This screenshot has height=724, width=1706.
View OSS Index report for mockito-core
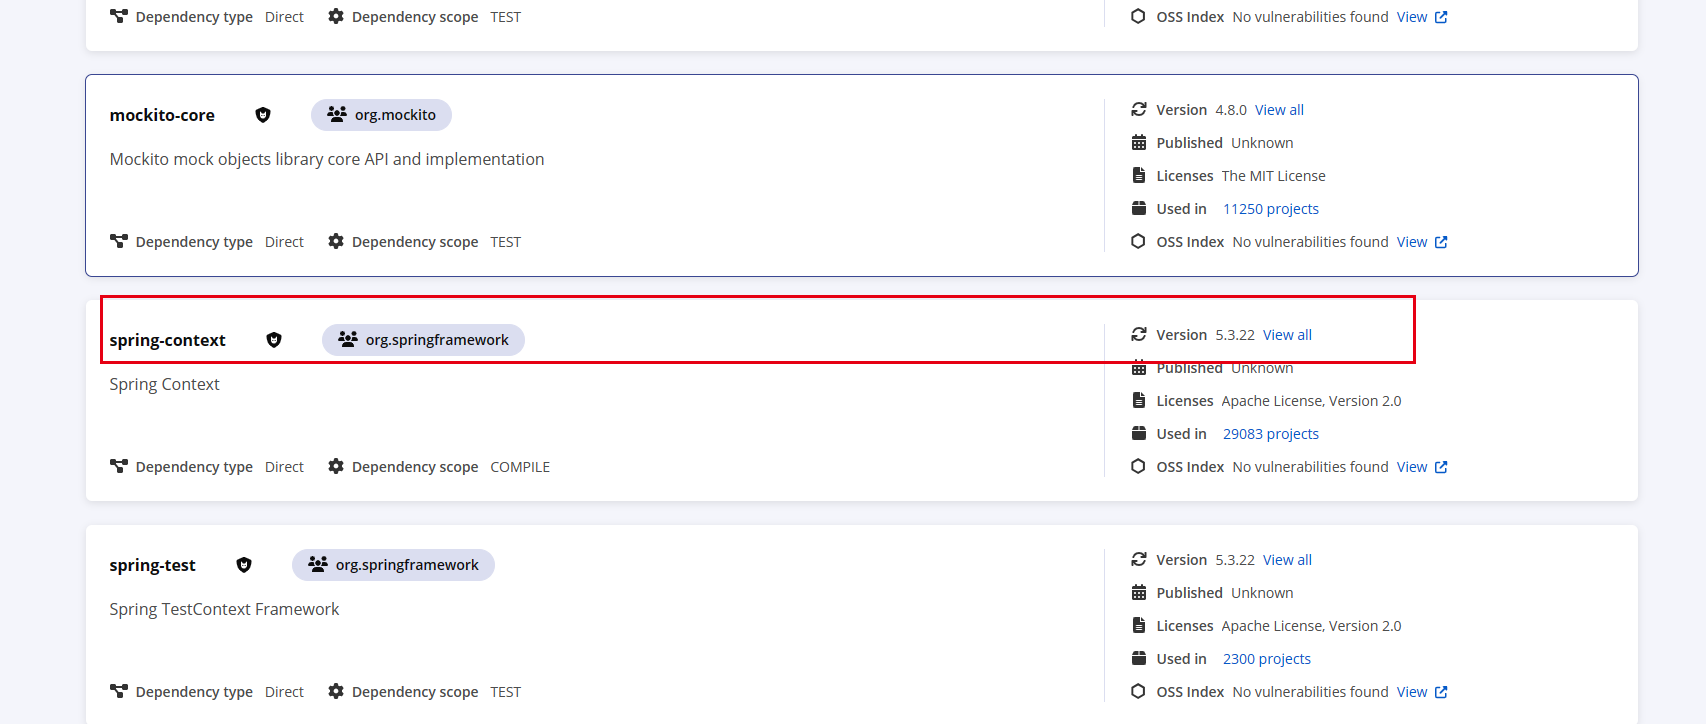(1412, 242)
